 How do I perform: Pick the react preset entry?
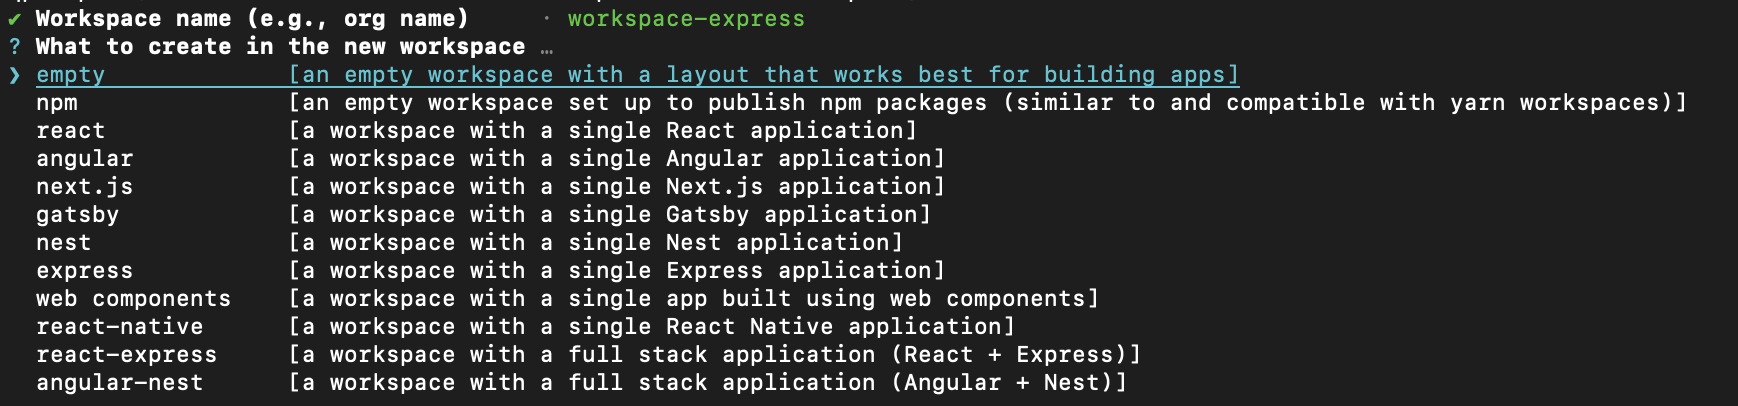click(x=70, y=131)
